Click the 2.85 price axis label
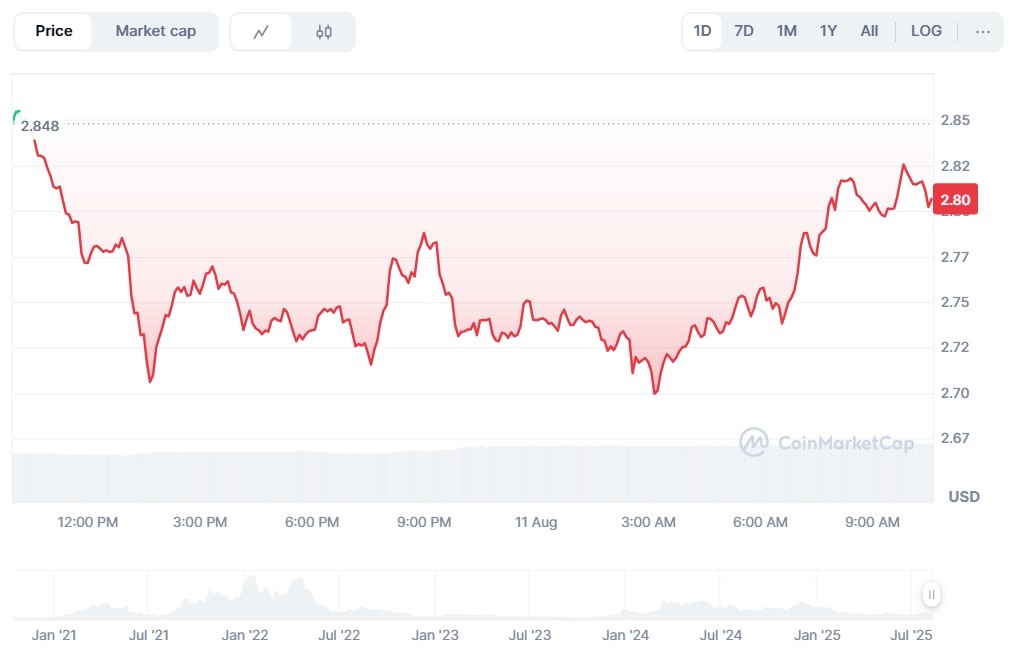 pyautogui.click(x=955, y=121)
